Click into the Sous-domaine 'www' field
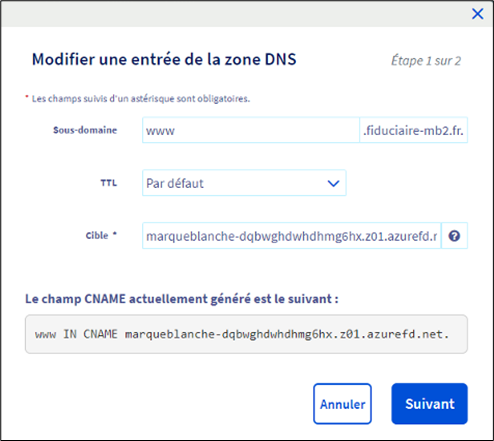This screenshot has width=494, height=441. (x=251, y=130)
